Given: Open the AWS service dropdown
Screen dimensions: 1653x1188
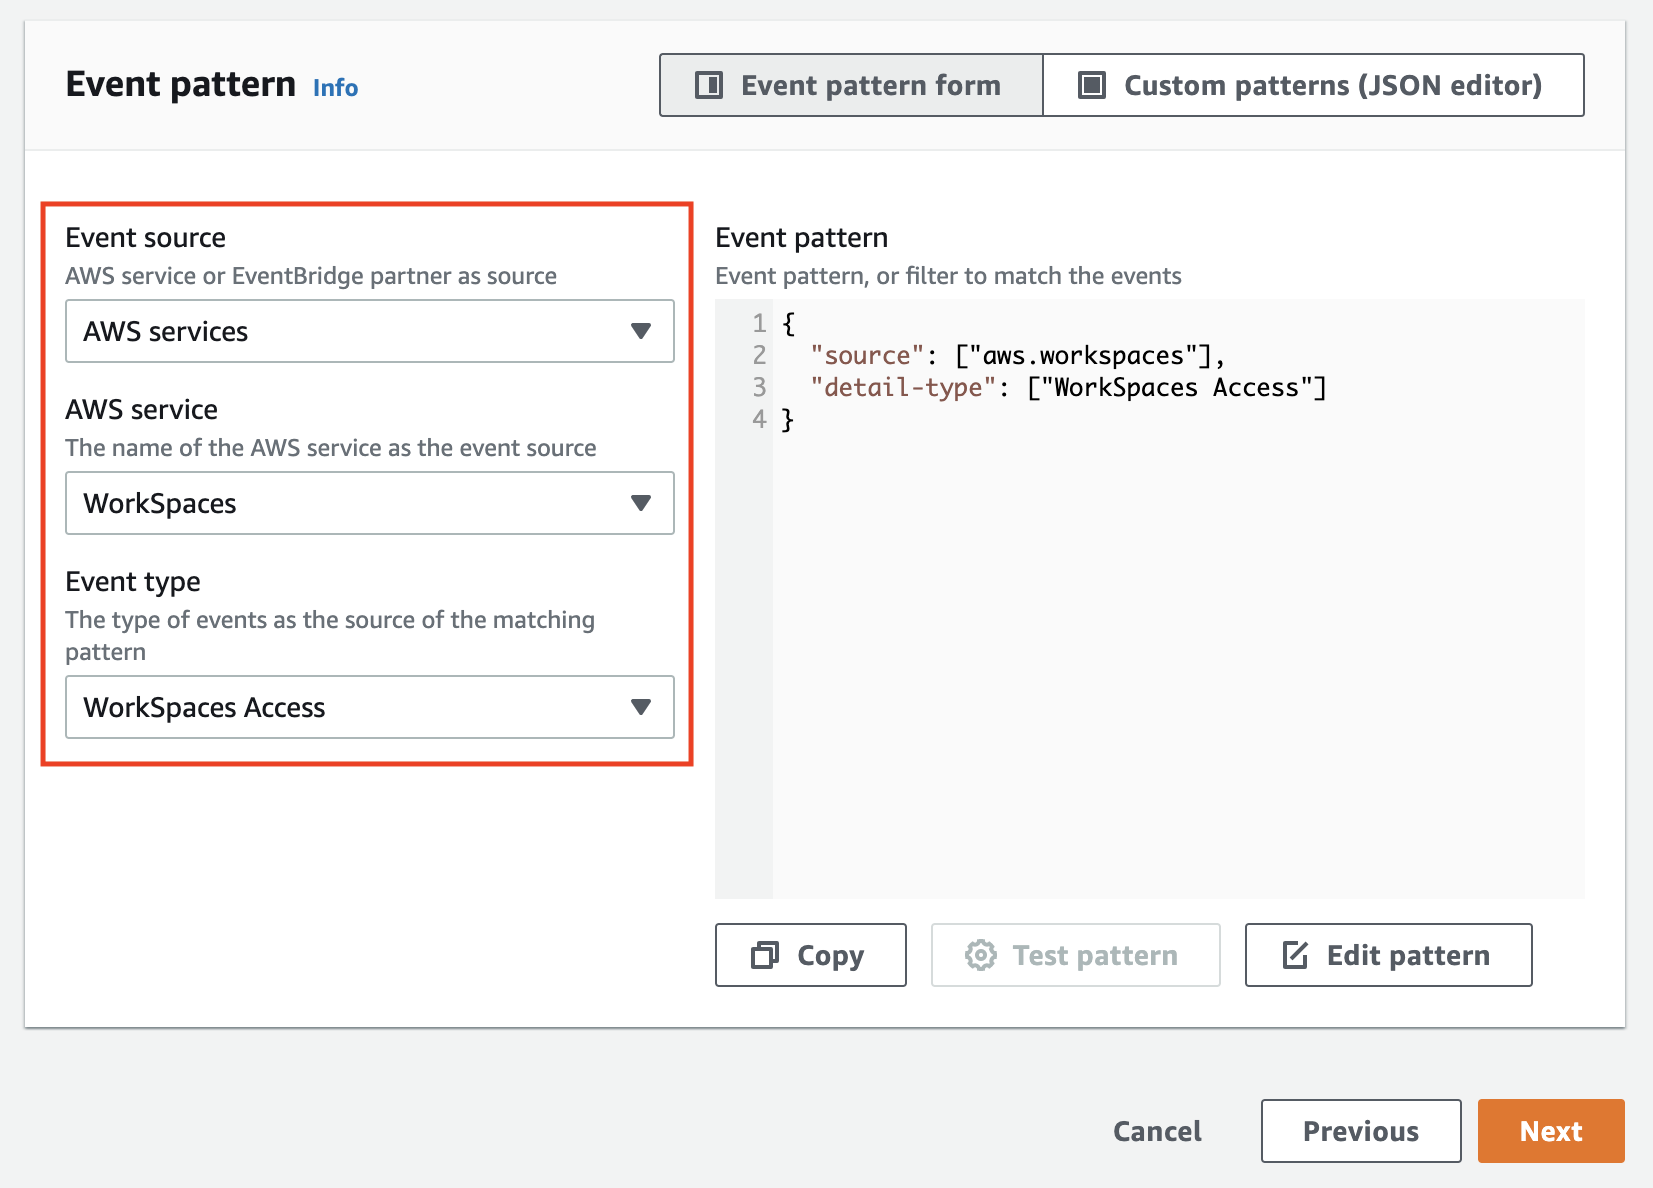Looking at the screenshot, I should pyautogui.click(x=369, y=503).
